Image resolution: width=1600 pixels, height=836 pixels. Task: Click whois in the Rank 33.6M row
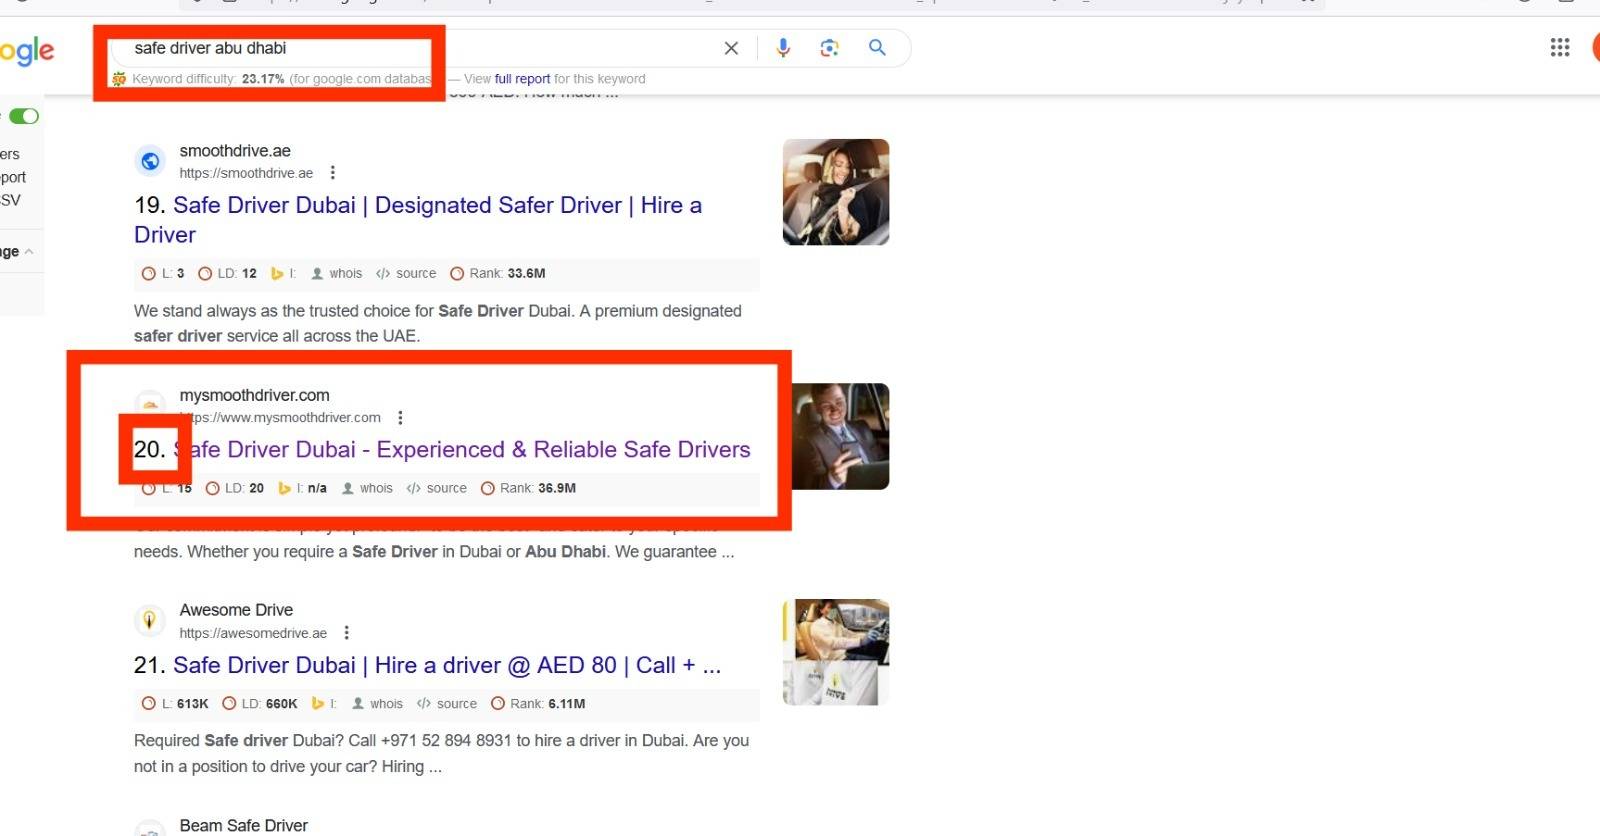point(337,273)
